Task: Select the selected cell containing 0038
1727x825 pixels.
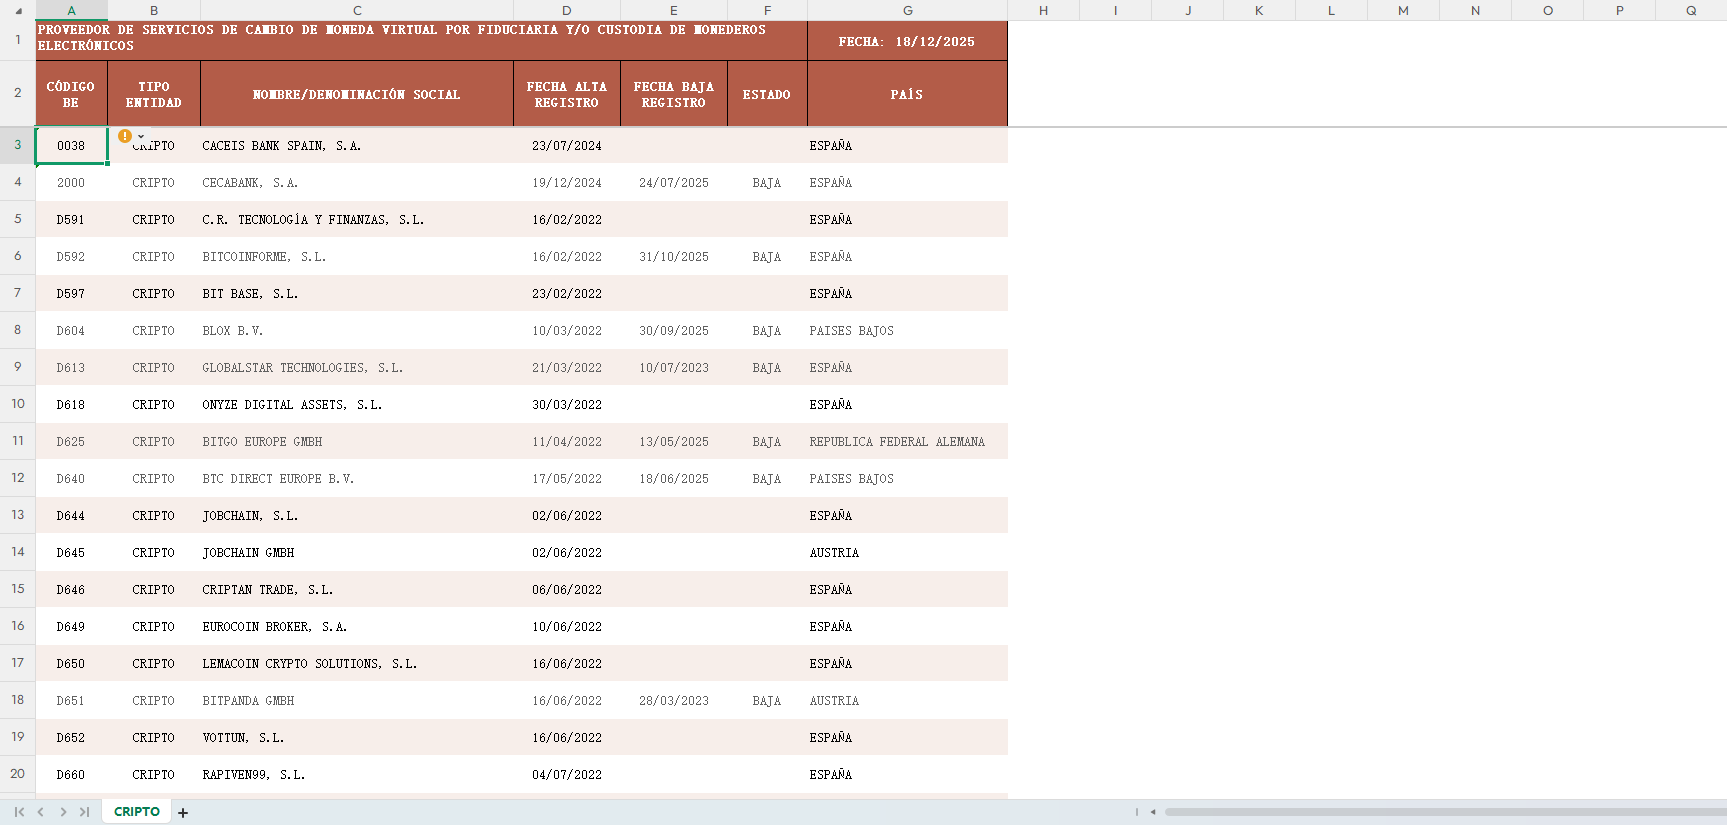Action: click(x=71, y=146)
